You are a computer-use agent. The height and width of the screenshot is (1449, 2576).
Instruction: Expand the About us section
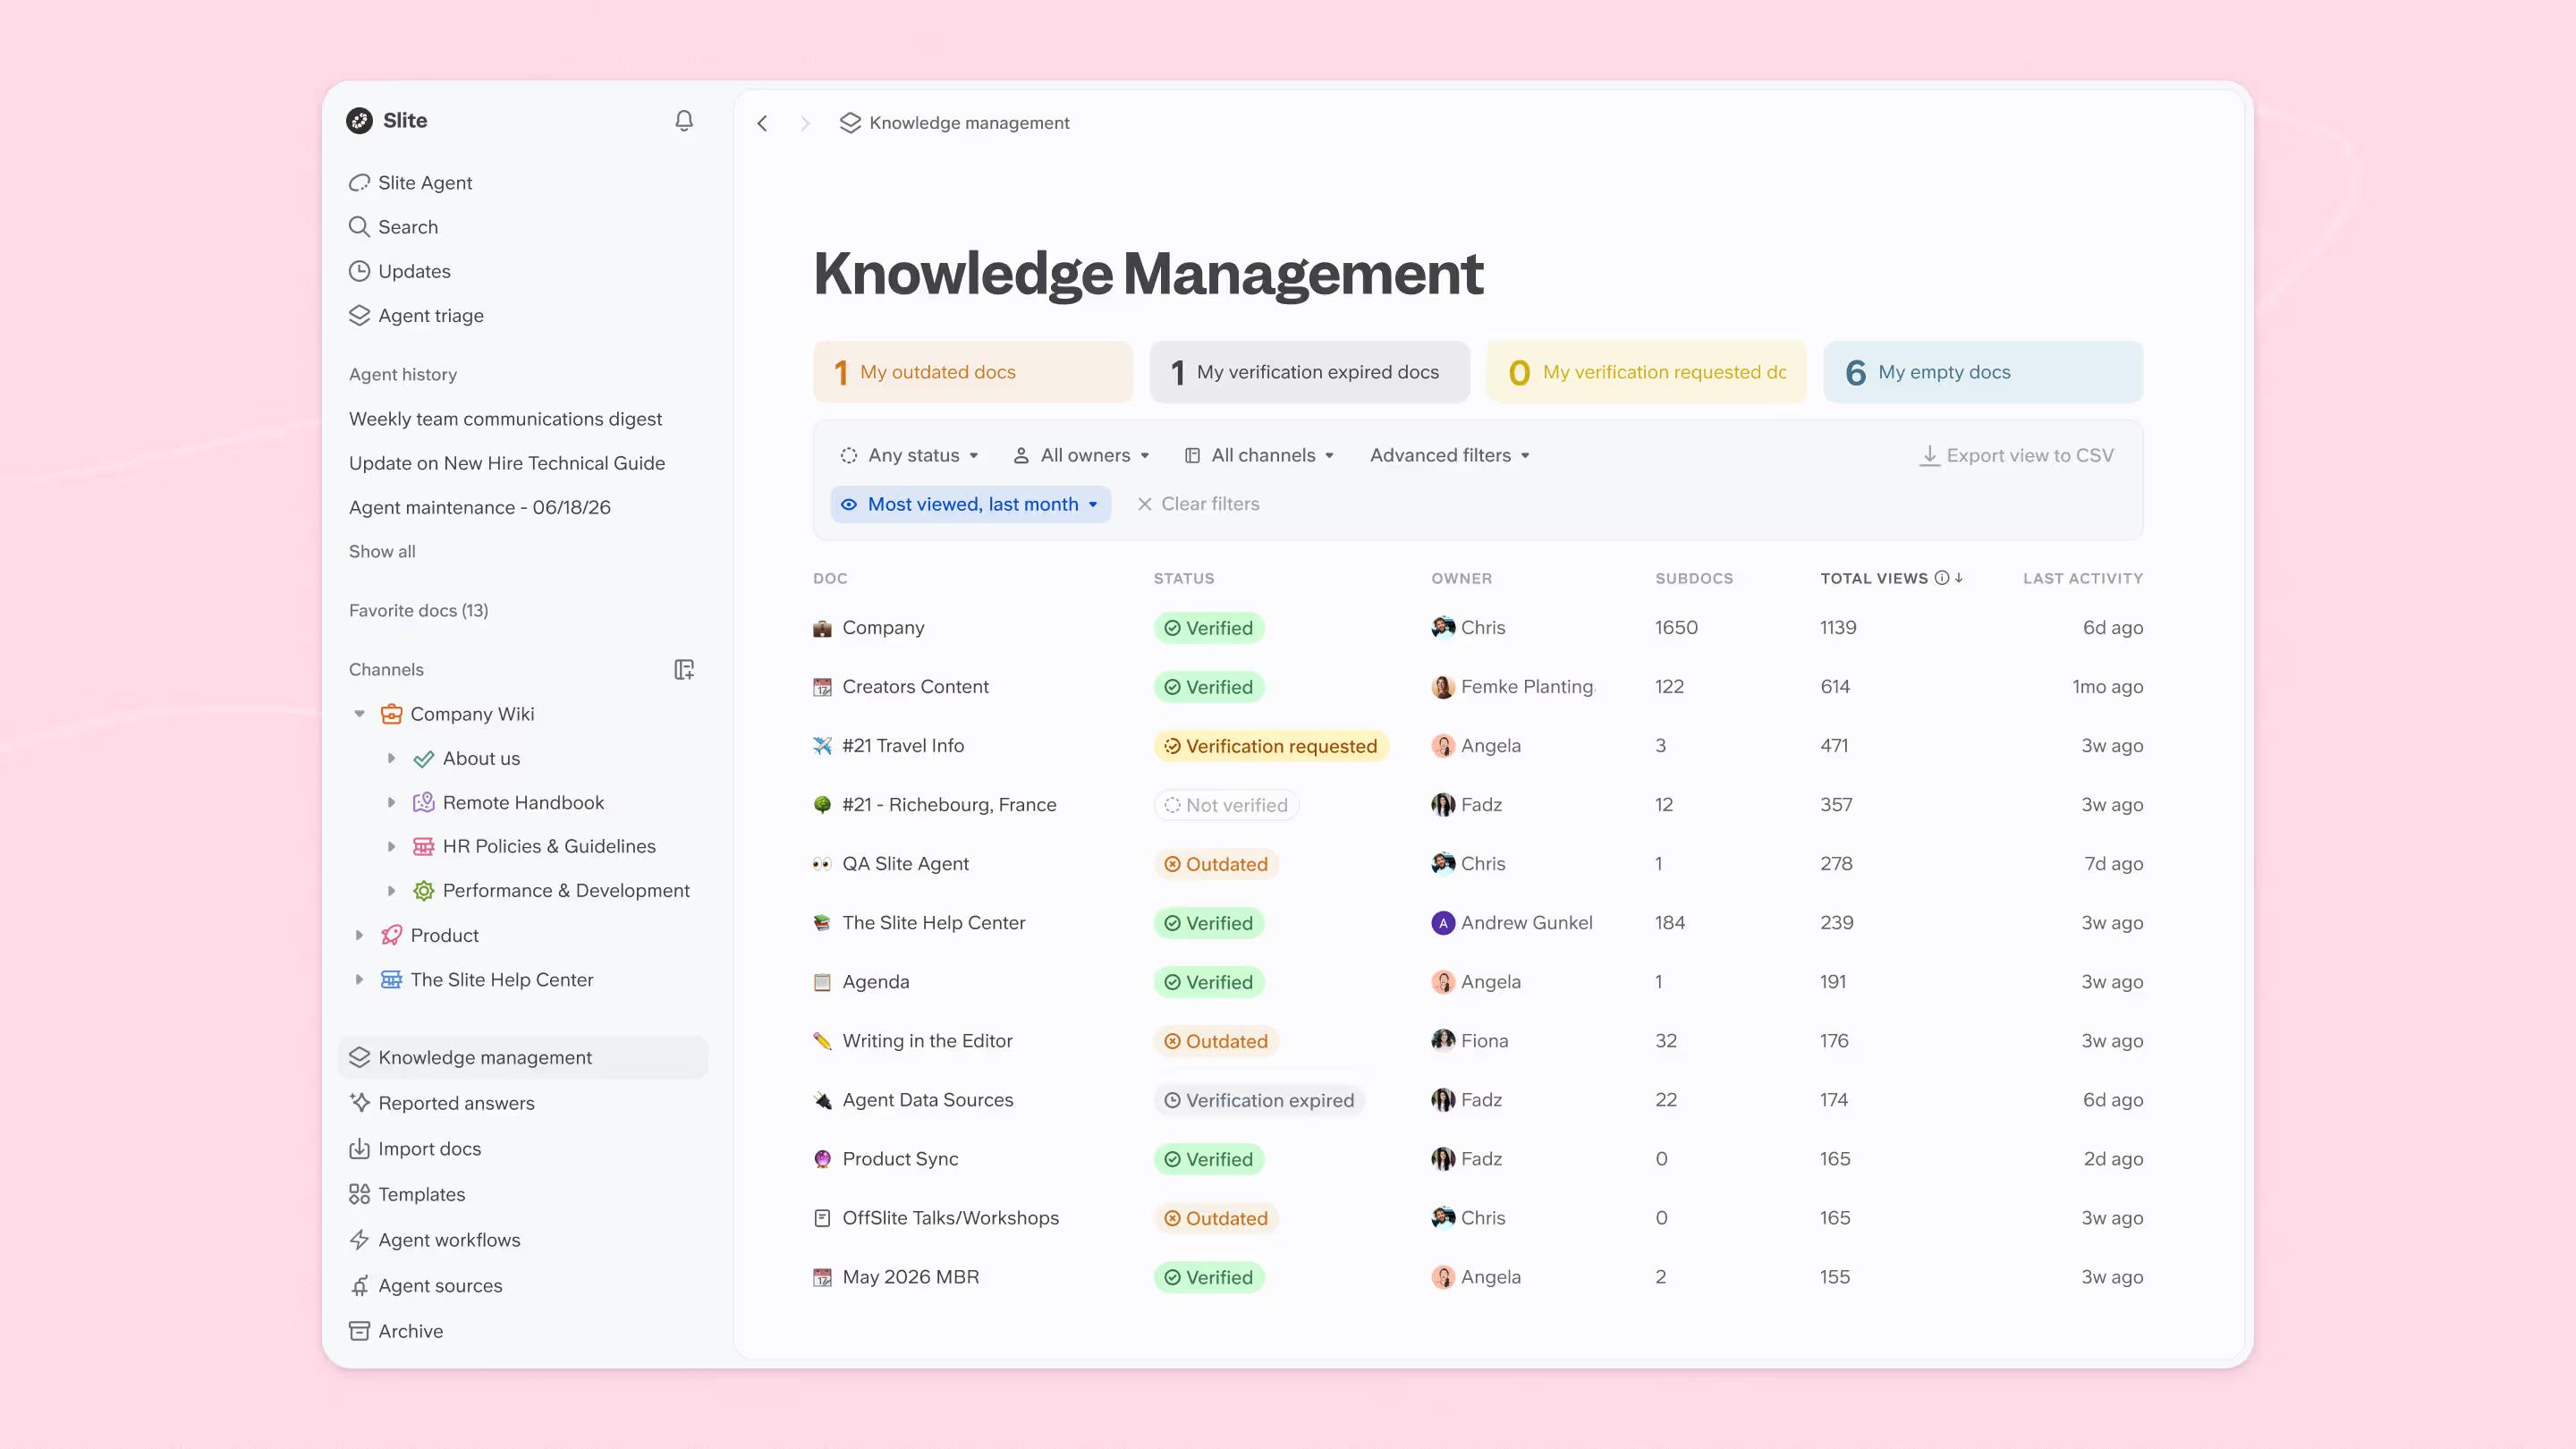click(x=392, y=758)
